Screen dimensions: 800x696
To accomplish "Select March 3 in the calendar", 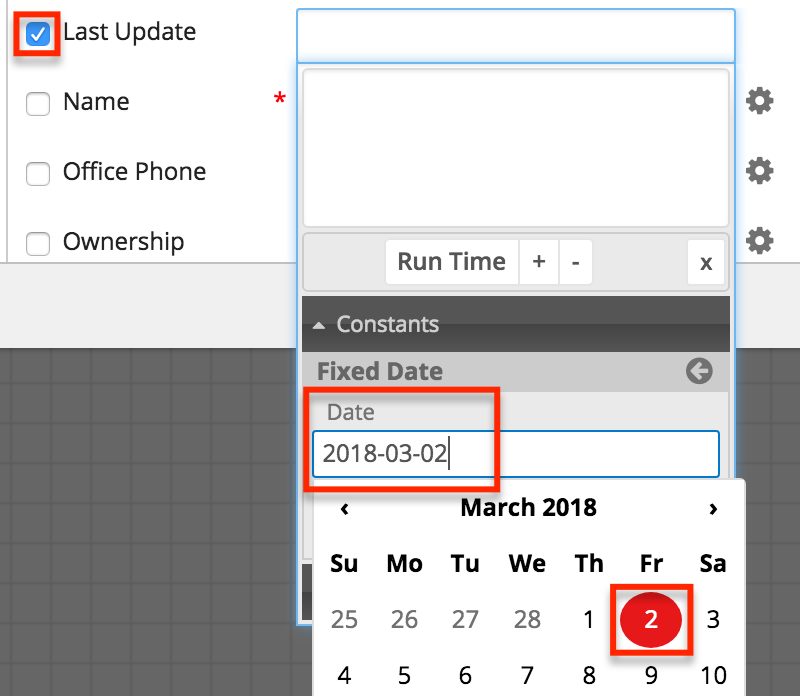I will (712, 619).
